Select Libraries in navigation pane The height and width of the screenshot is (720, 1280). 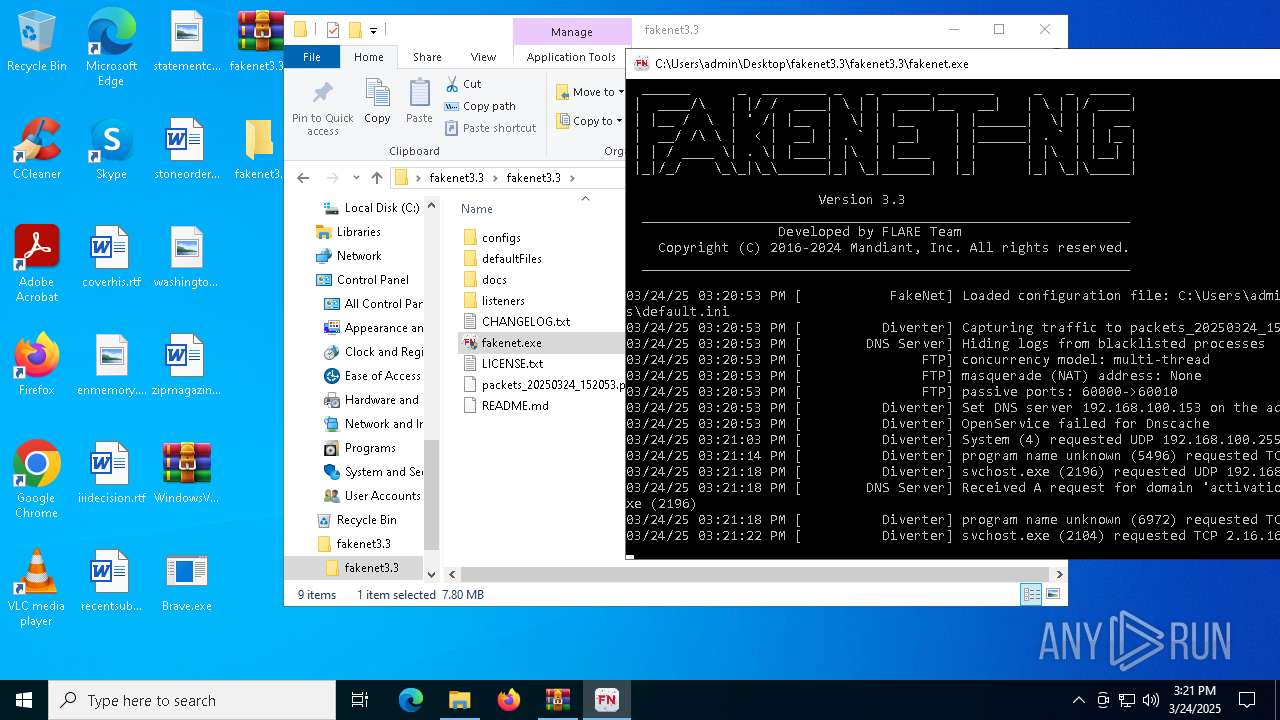(x=348, y=232)
